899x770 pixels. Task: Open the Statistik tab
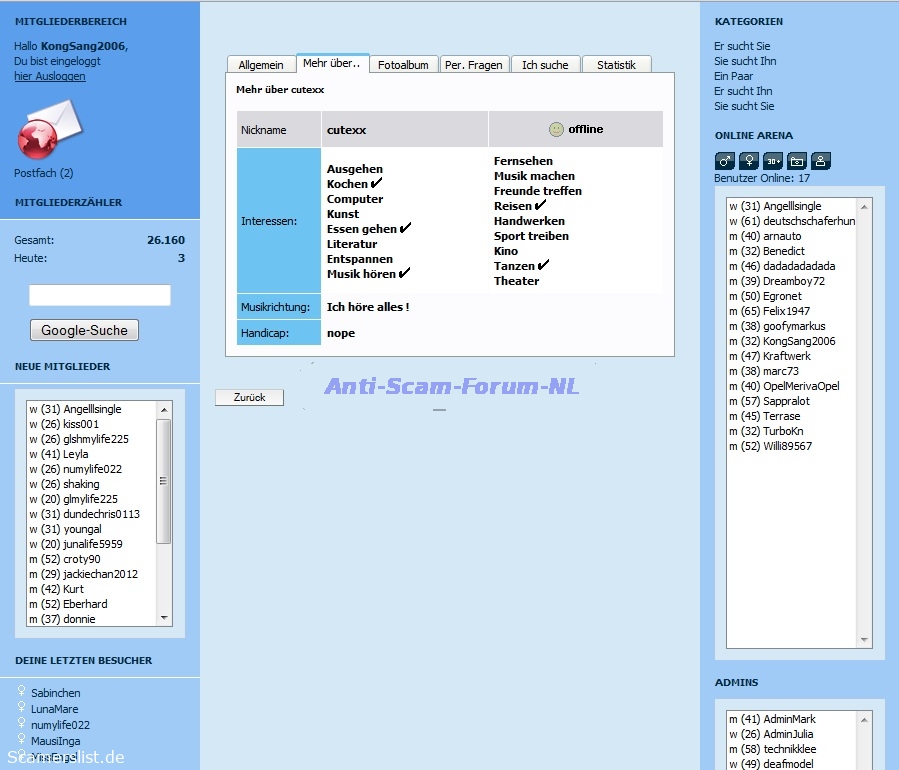point(616,65)
